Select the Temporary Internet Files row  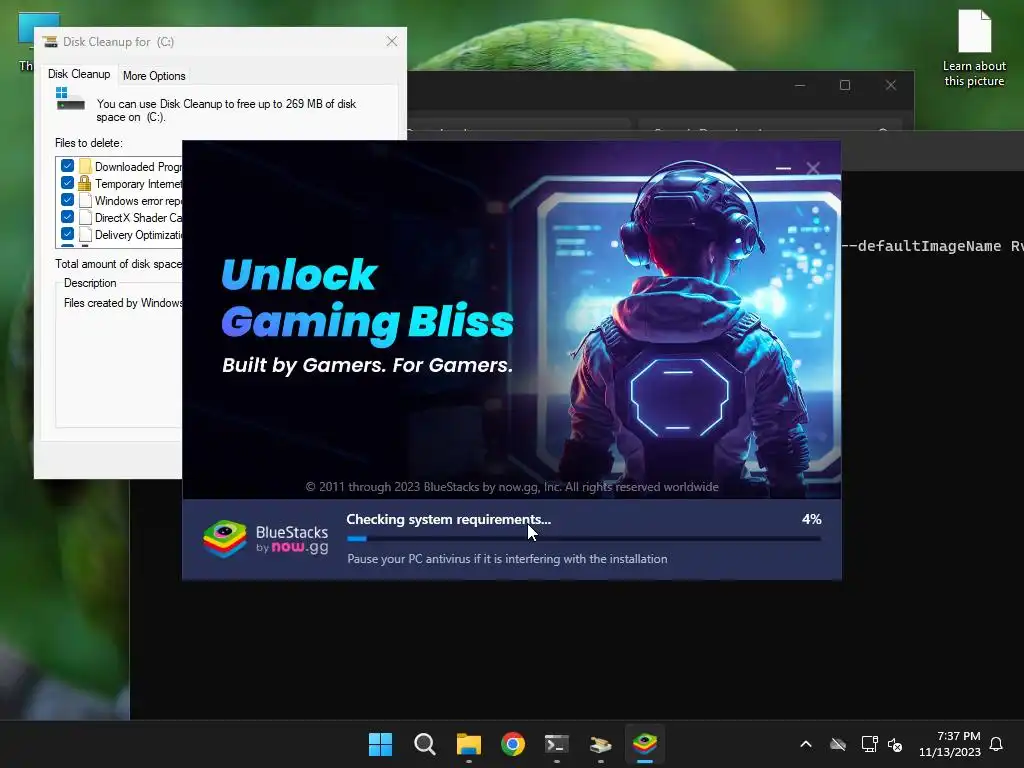120,184
